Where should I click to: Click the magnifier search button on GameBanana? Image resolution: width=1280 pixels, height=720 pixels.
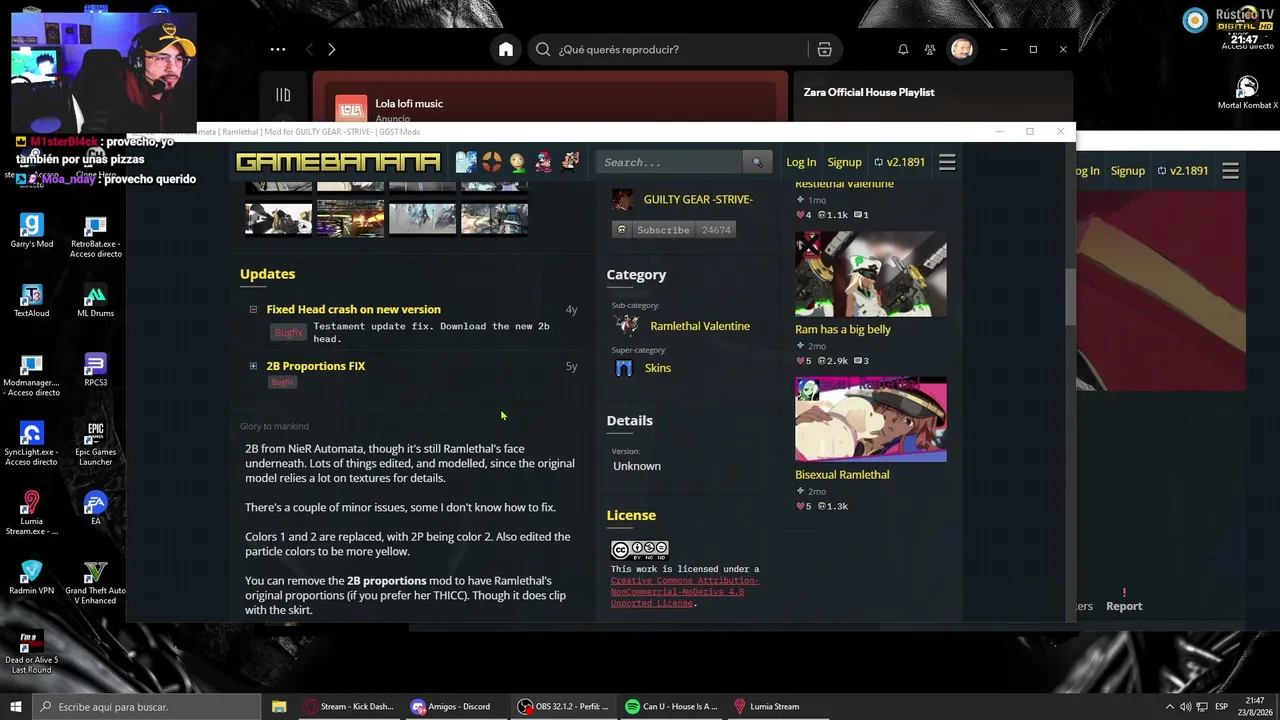tap(757, 162)
